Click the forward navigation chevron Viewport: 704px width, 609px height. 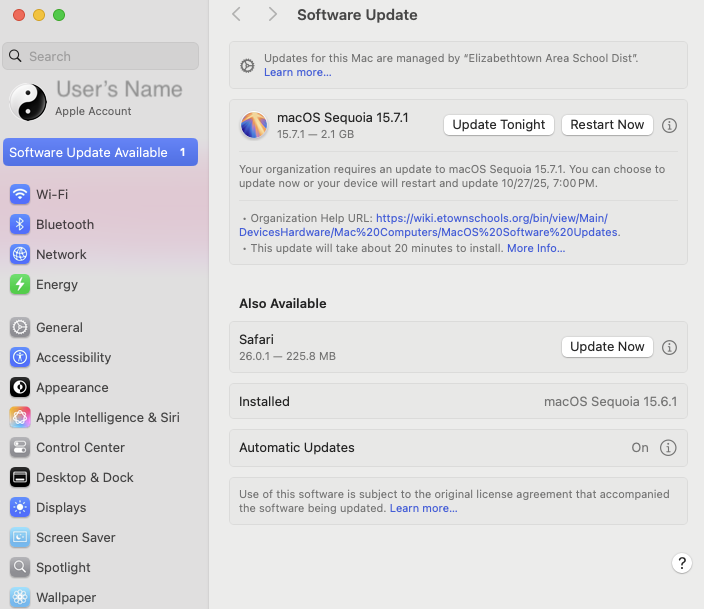(x=272, y=14)
